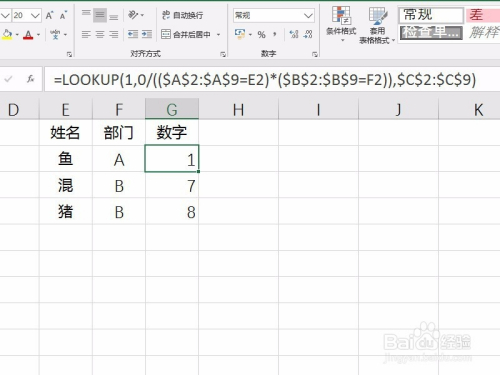Open font settings dialog launcher
This screenshot has height=375, width=500.
pyautogui.click(x=69, y=54)
